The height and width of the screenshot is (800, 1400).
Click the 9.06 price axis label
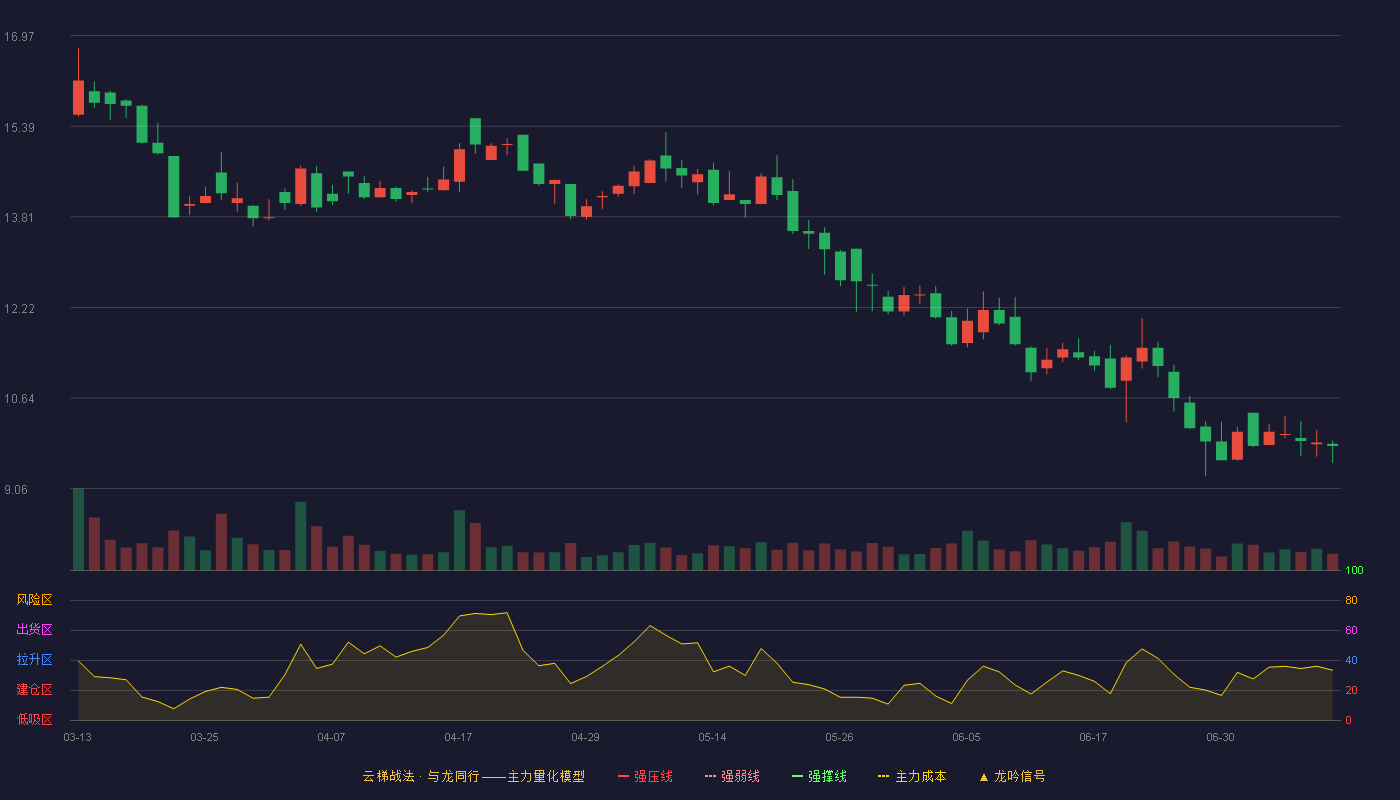(x=16, y=490)
